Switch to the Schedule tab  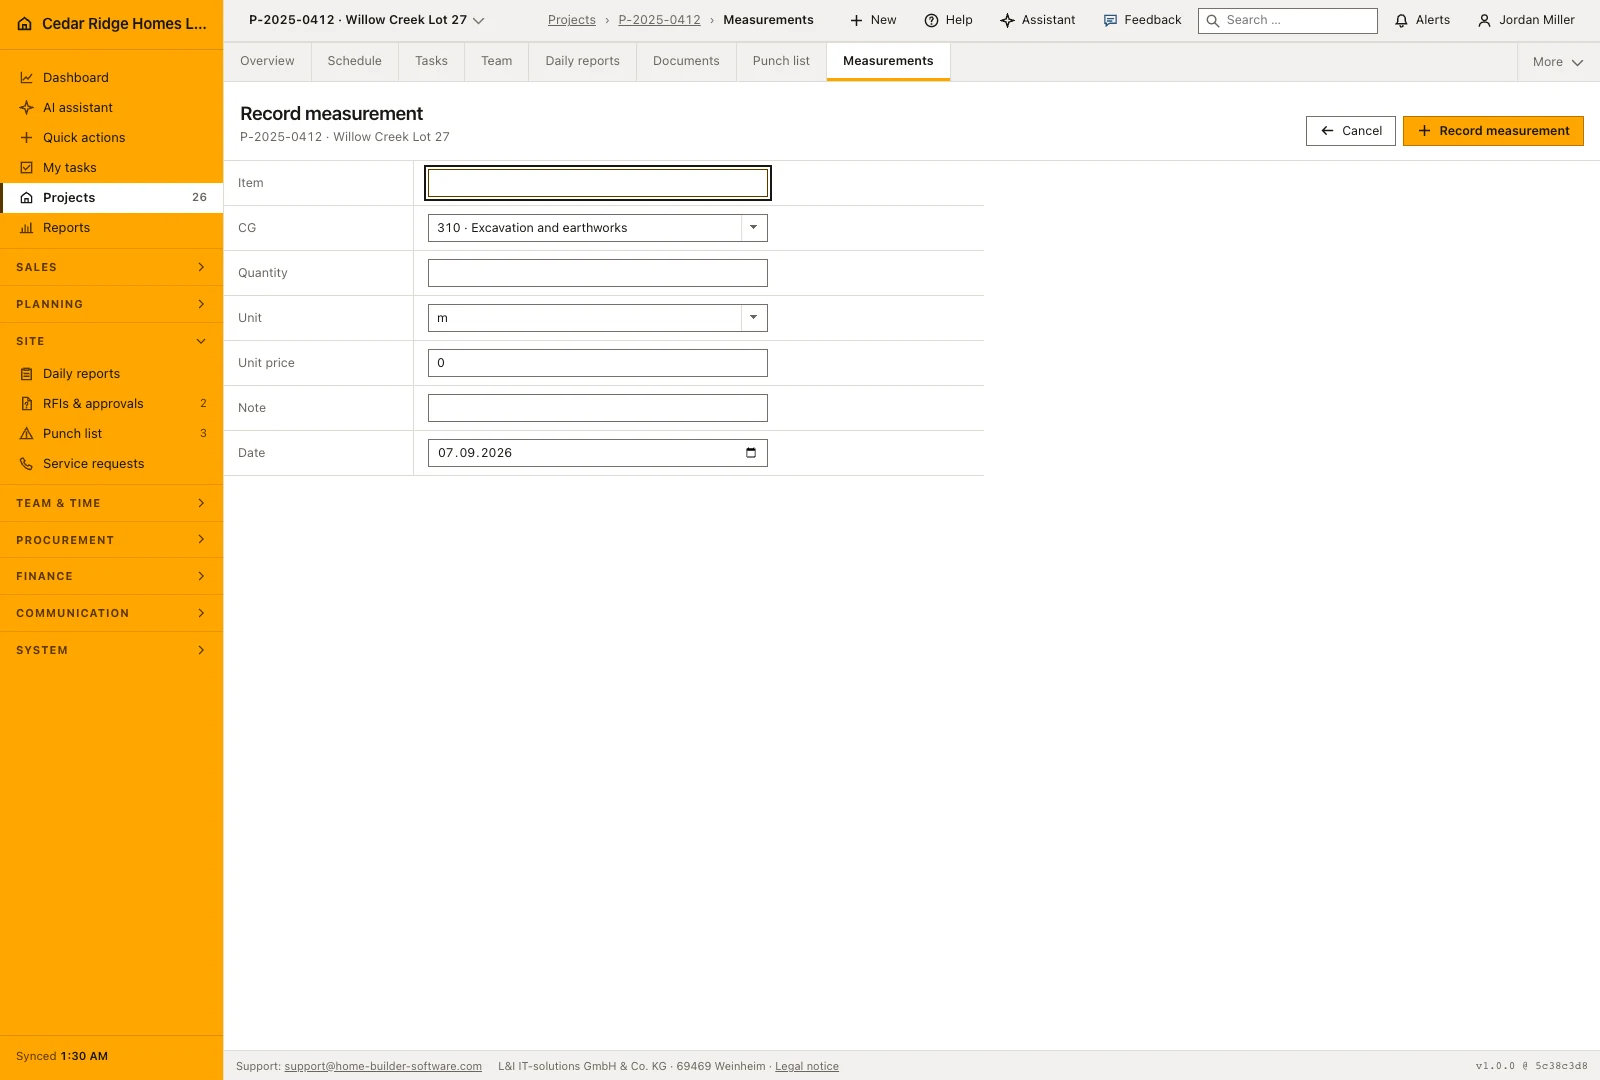click(x=355, y=61)
